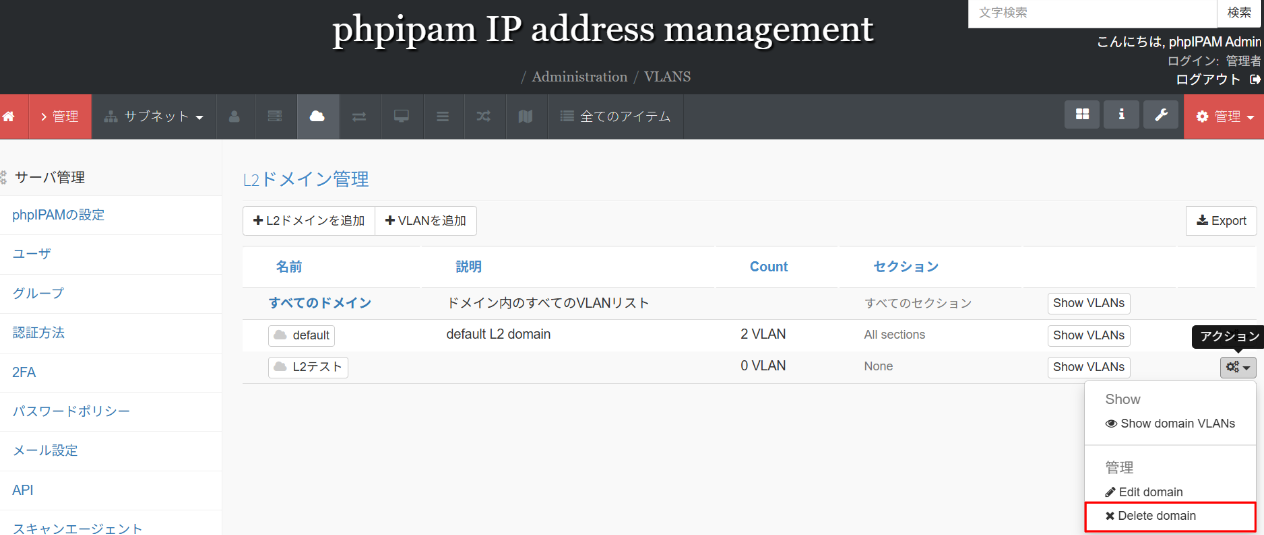
Task: Open the wrench tools icon button
Action: click(x=1161, y=115)
